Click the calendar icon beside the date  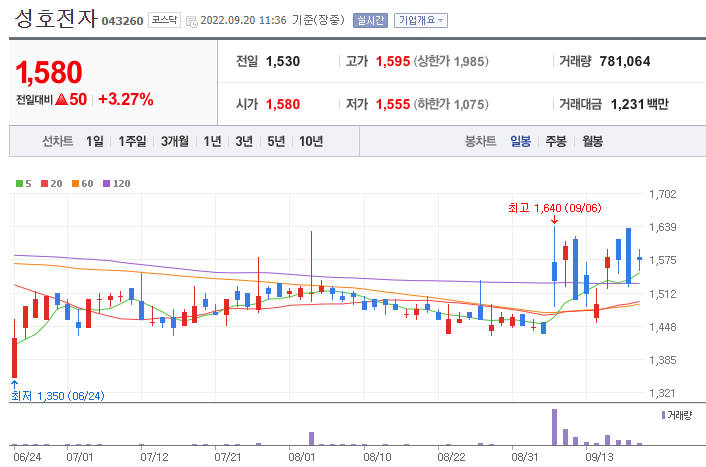(x=192, y=21)
